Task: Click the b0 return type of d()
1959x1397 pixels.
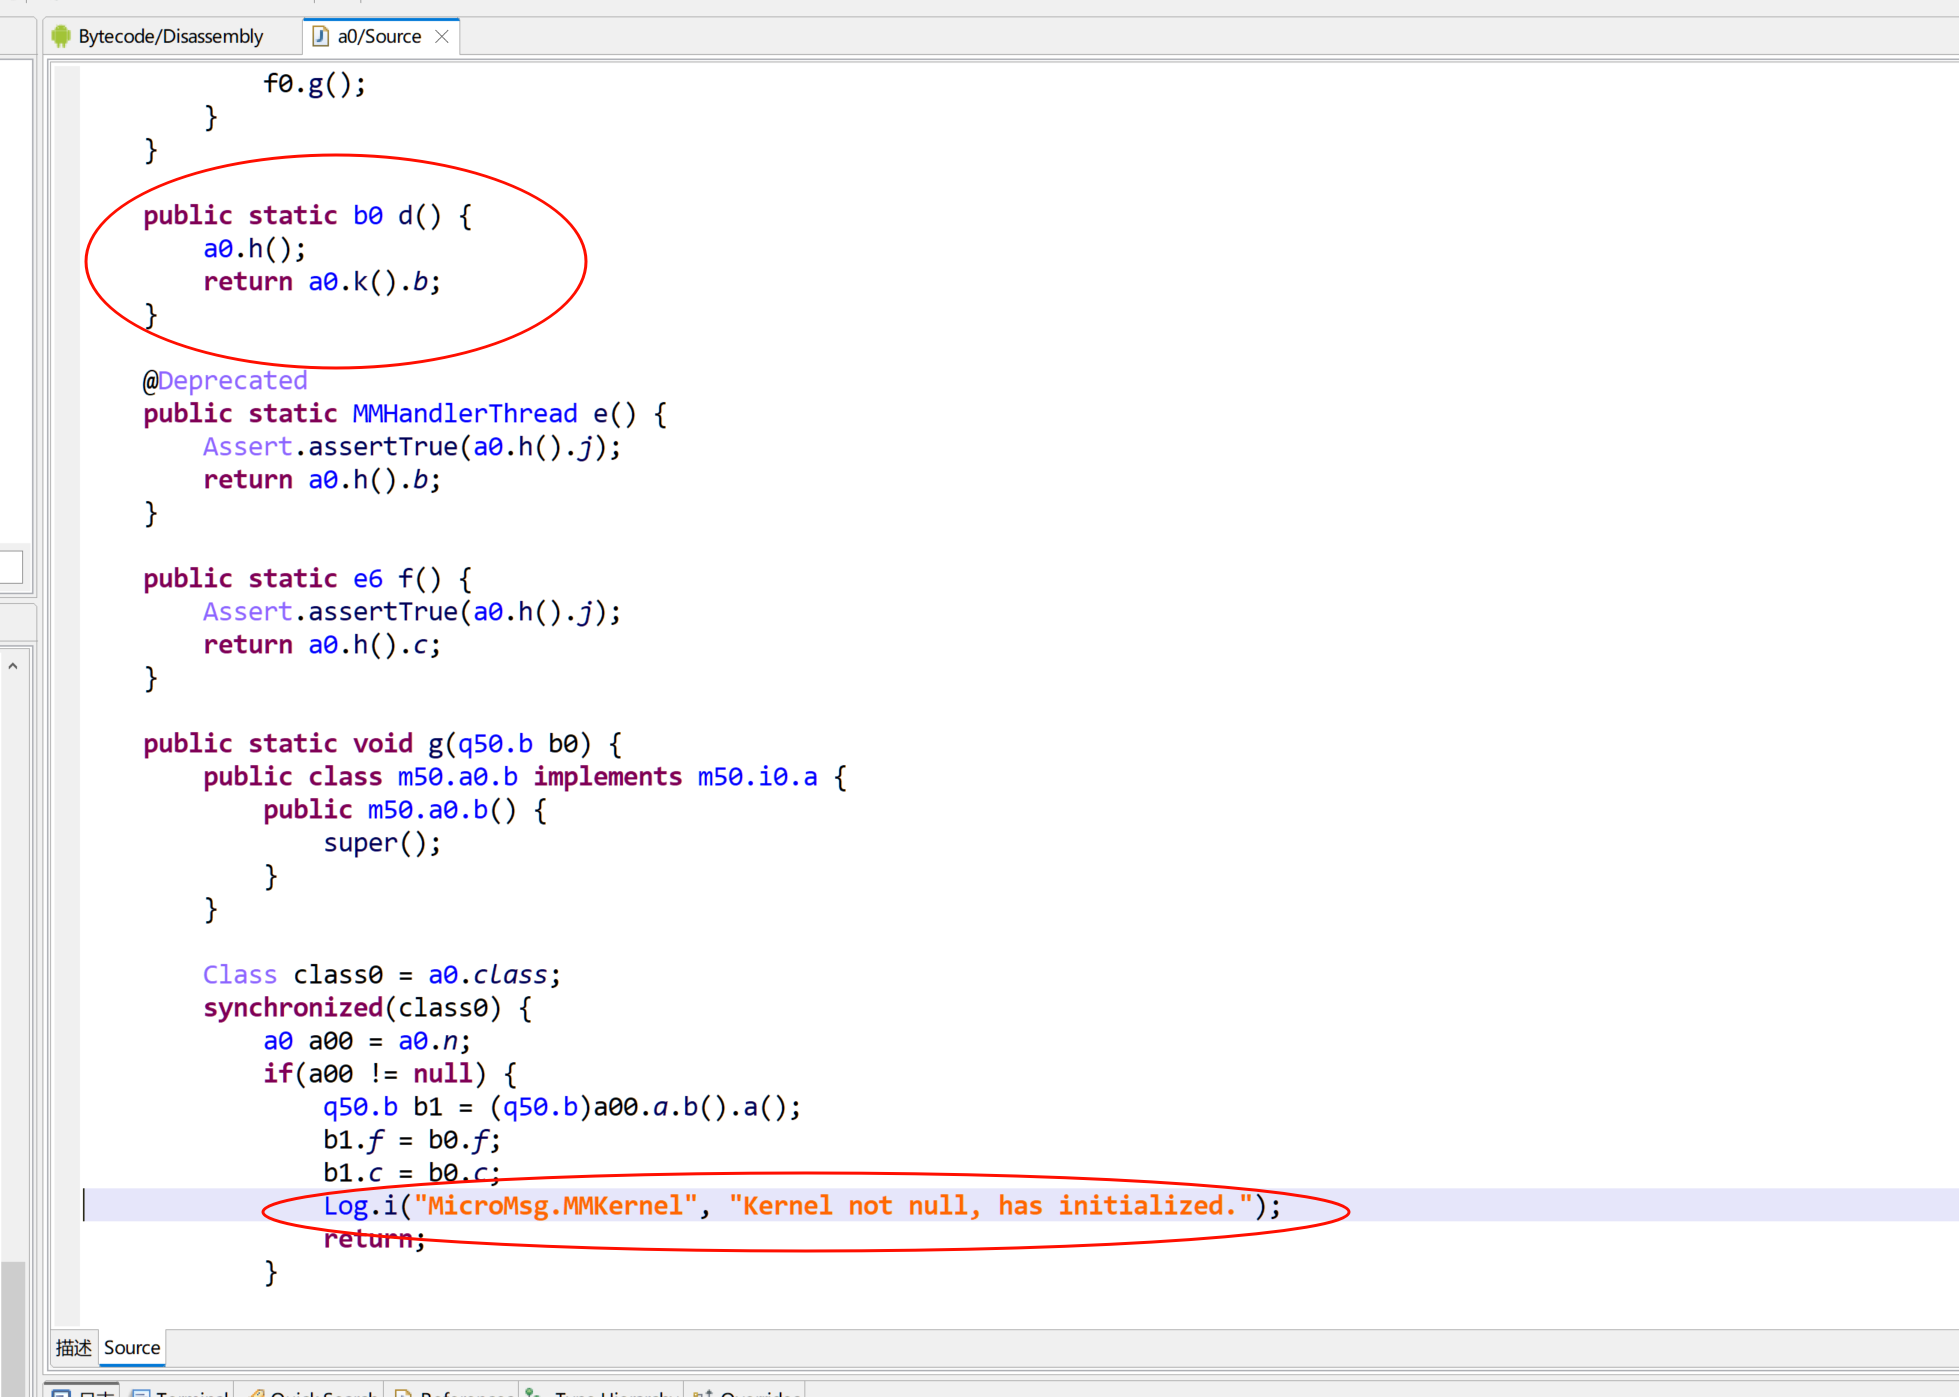Action: (x=368, y=216)
